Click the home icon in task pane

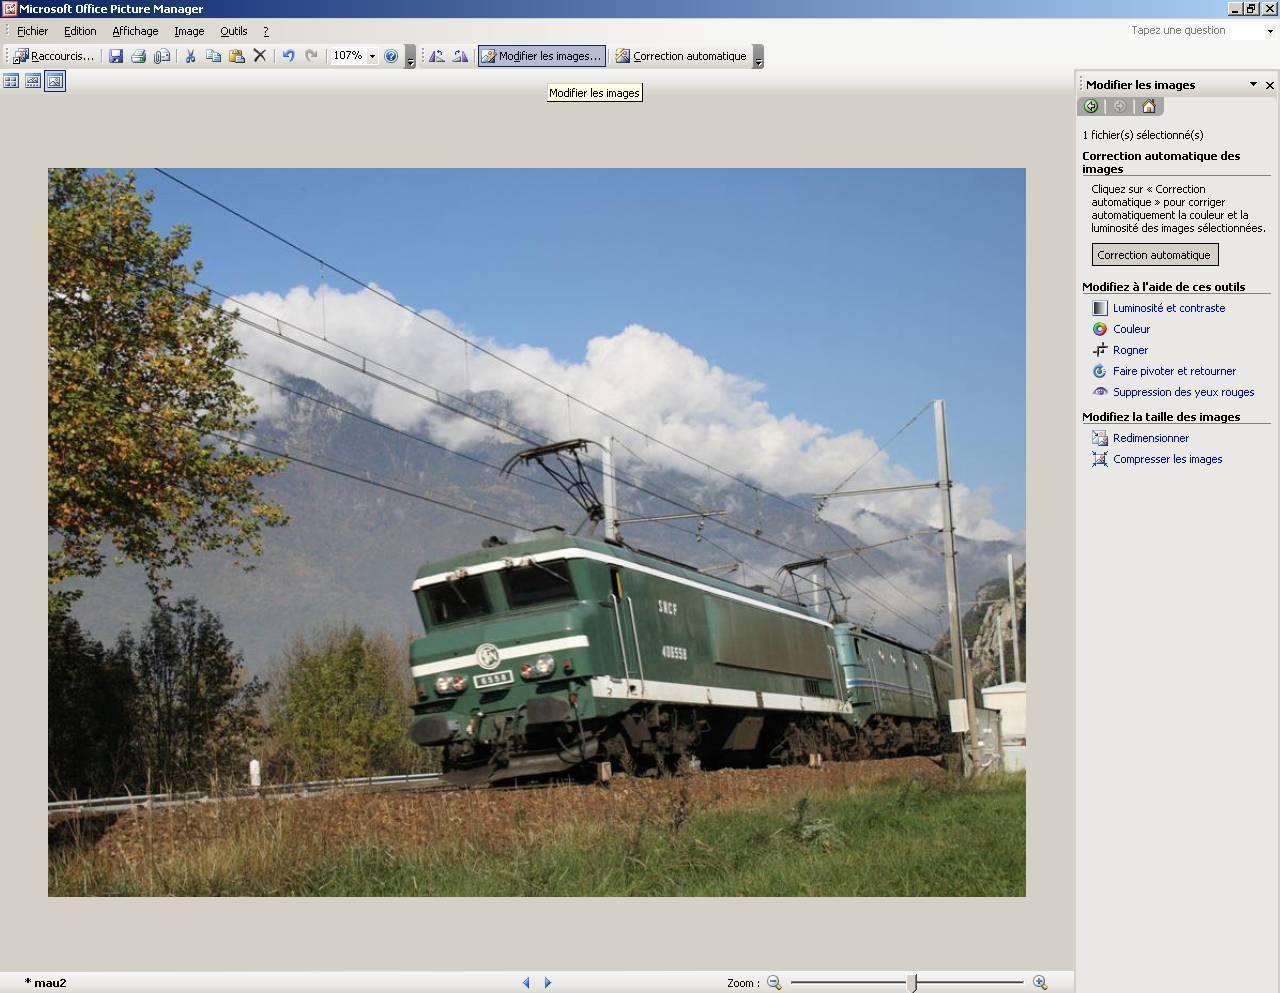coord(1149,106)
